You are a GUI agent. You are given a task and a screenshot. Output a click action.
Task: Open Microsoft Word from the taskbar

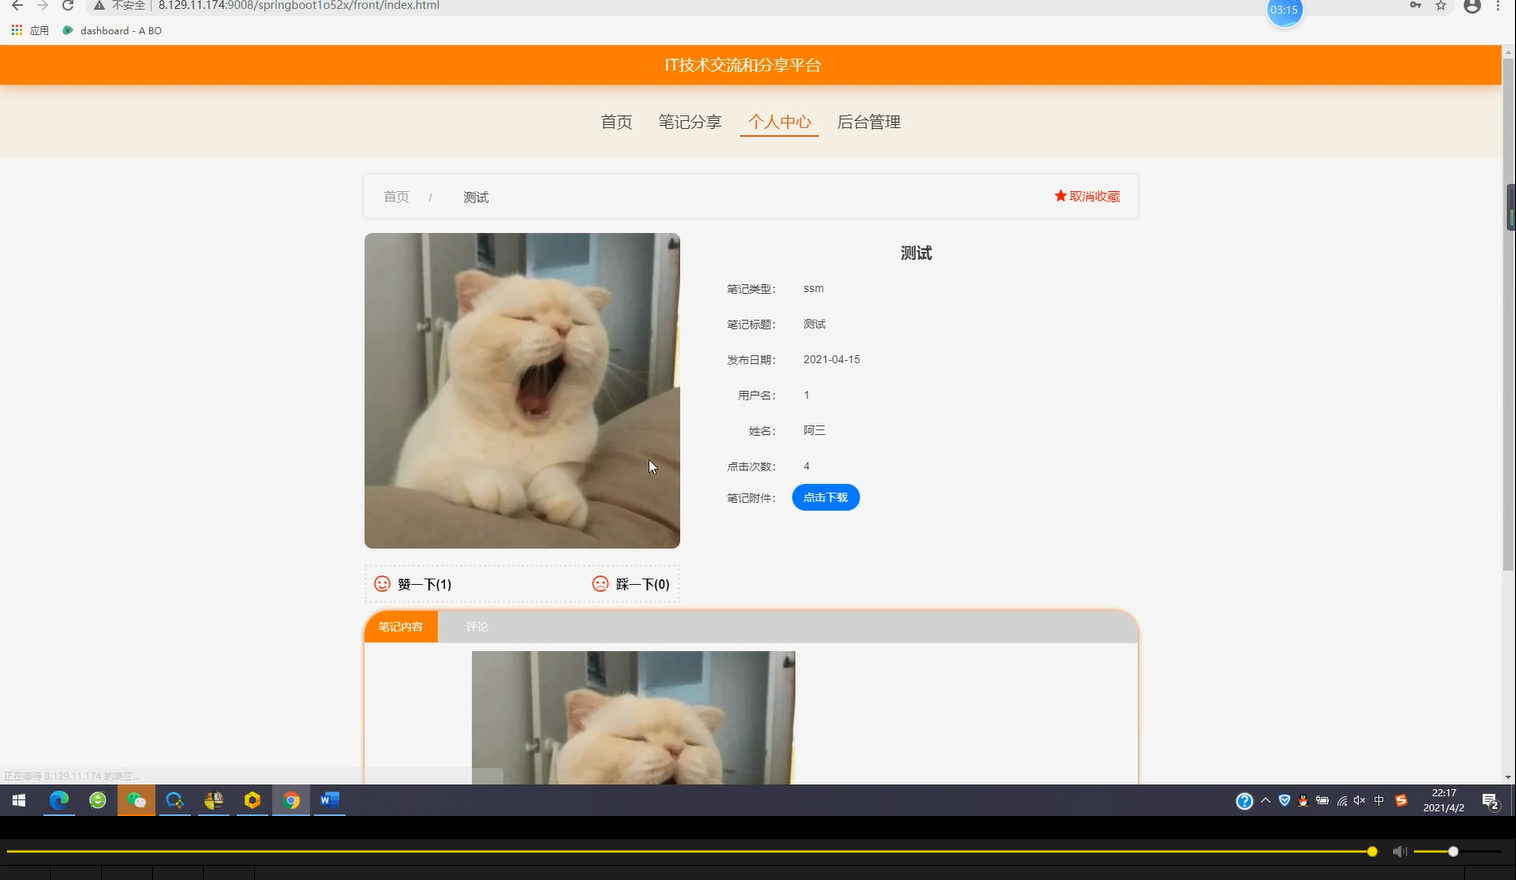point(330,800)
